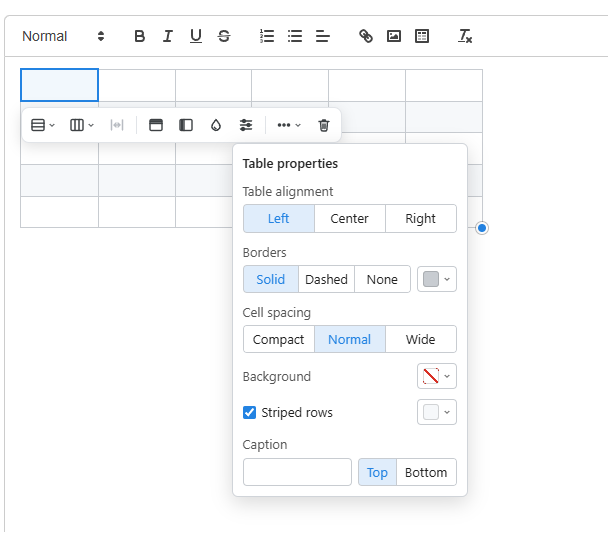Click the Caption text field
Viewport: 608px width, 553px height.
pos(297,472)
